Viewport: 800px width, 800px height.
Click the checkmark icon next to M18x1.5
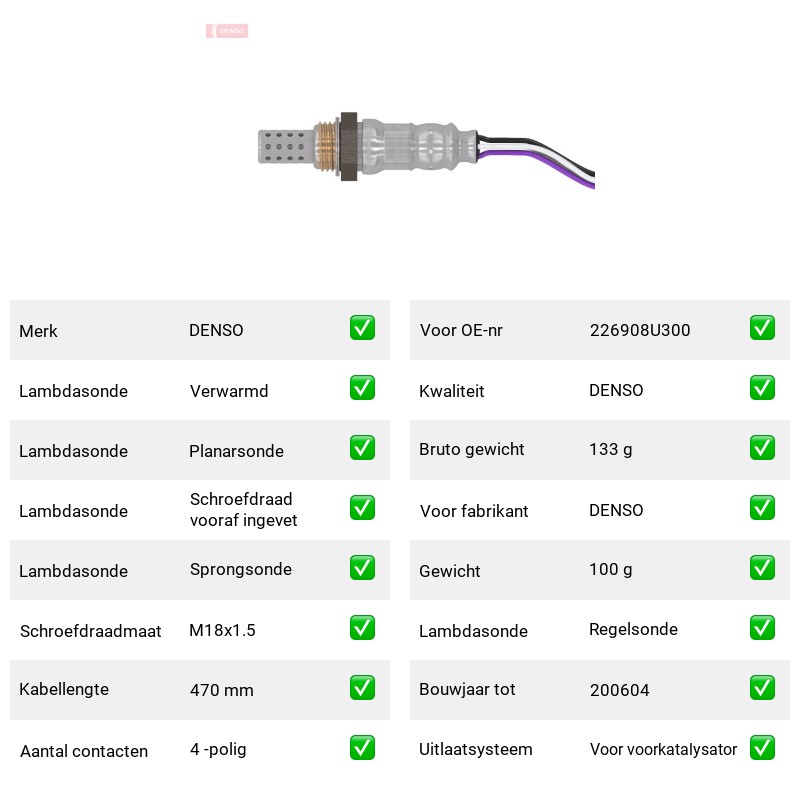362,628
